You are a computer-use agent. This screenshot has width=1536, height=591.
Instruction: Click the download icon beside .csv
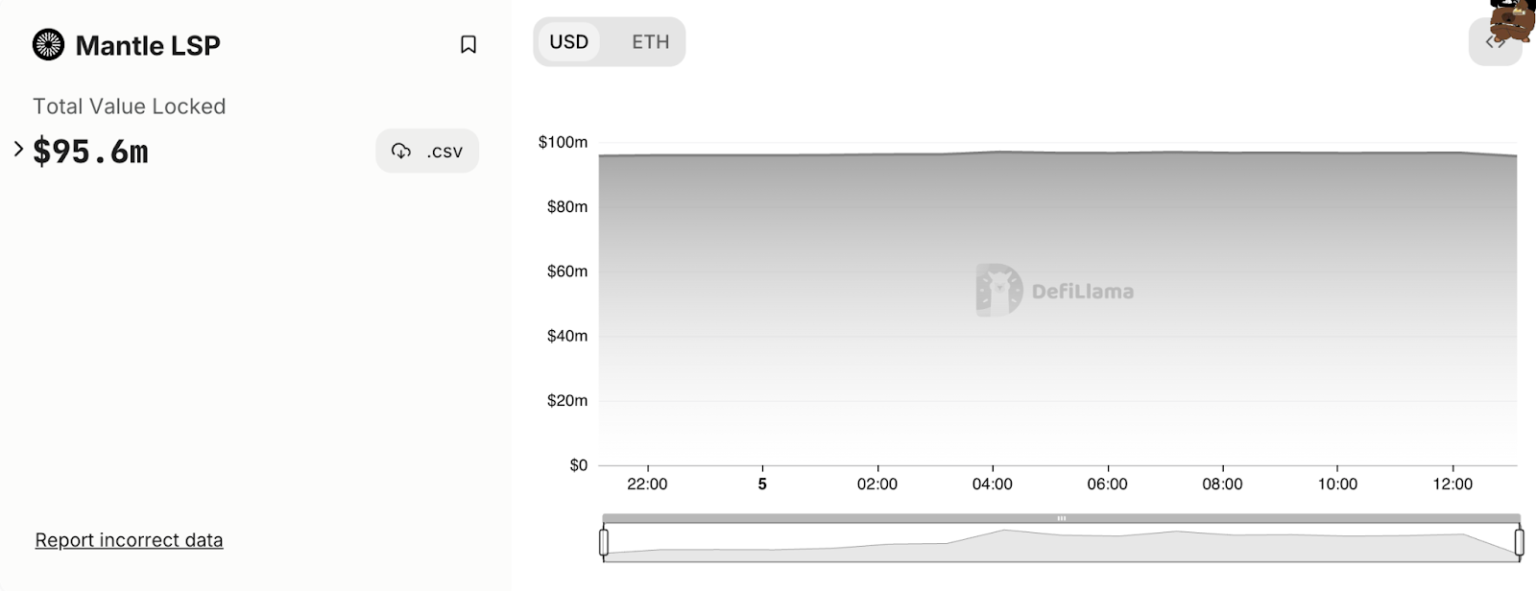tap(401, 151)
